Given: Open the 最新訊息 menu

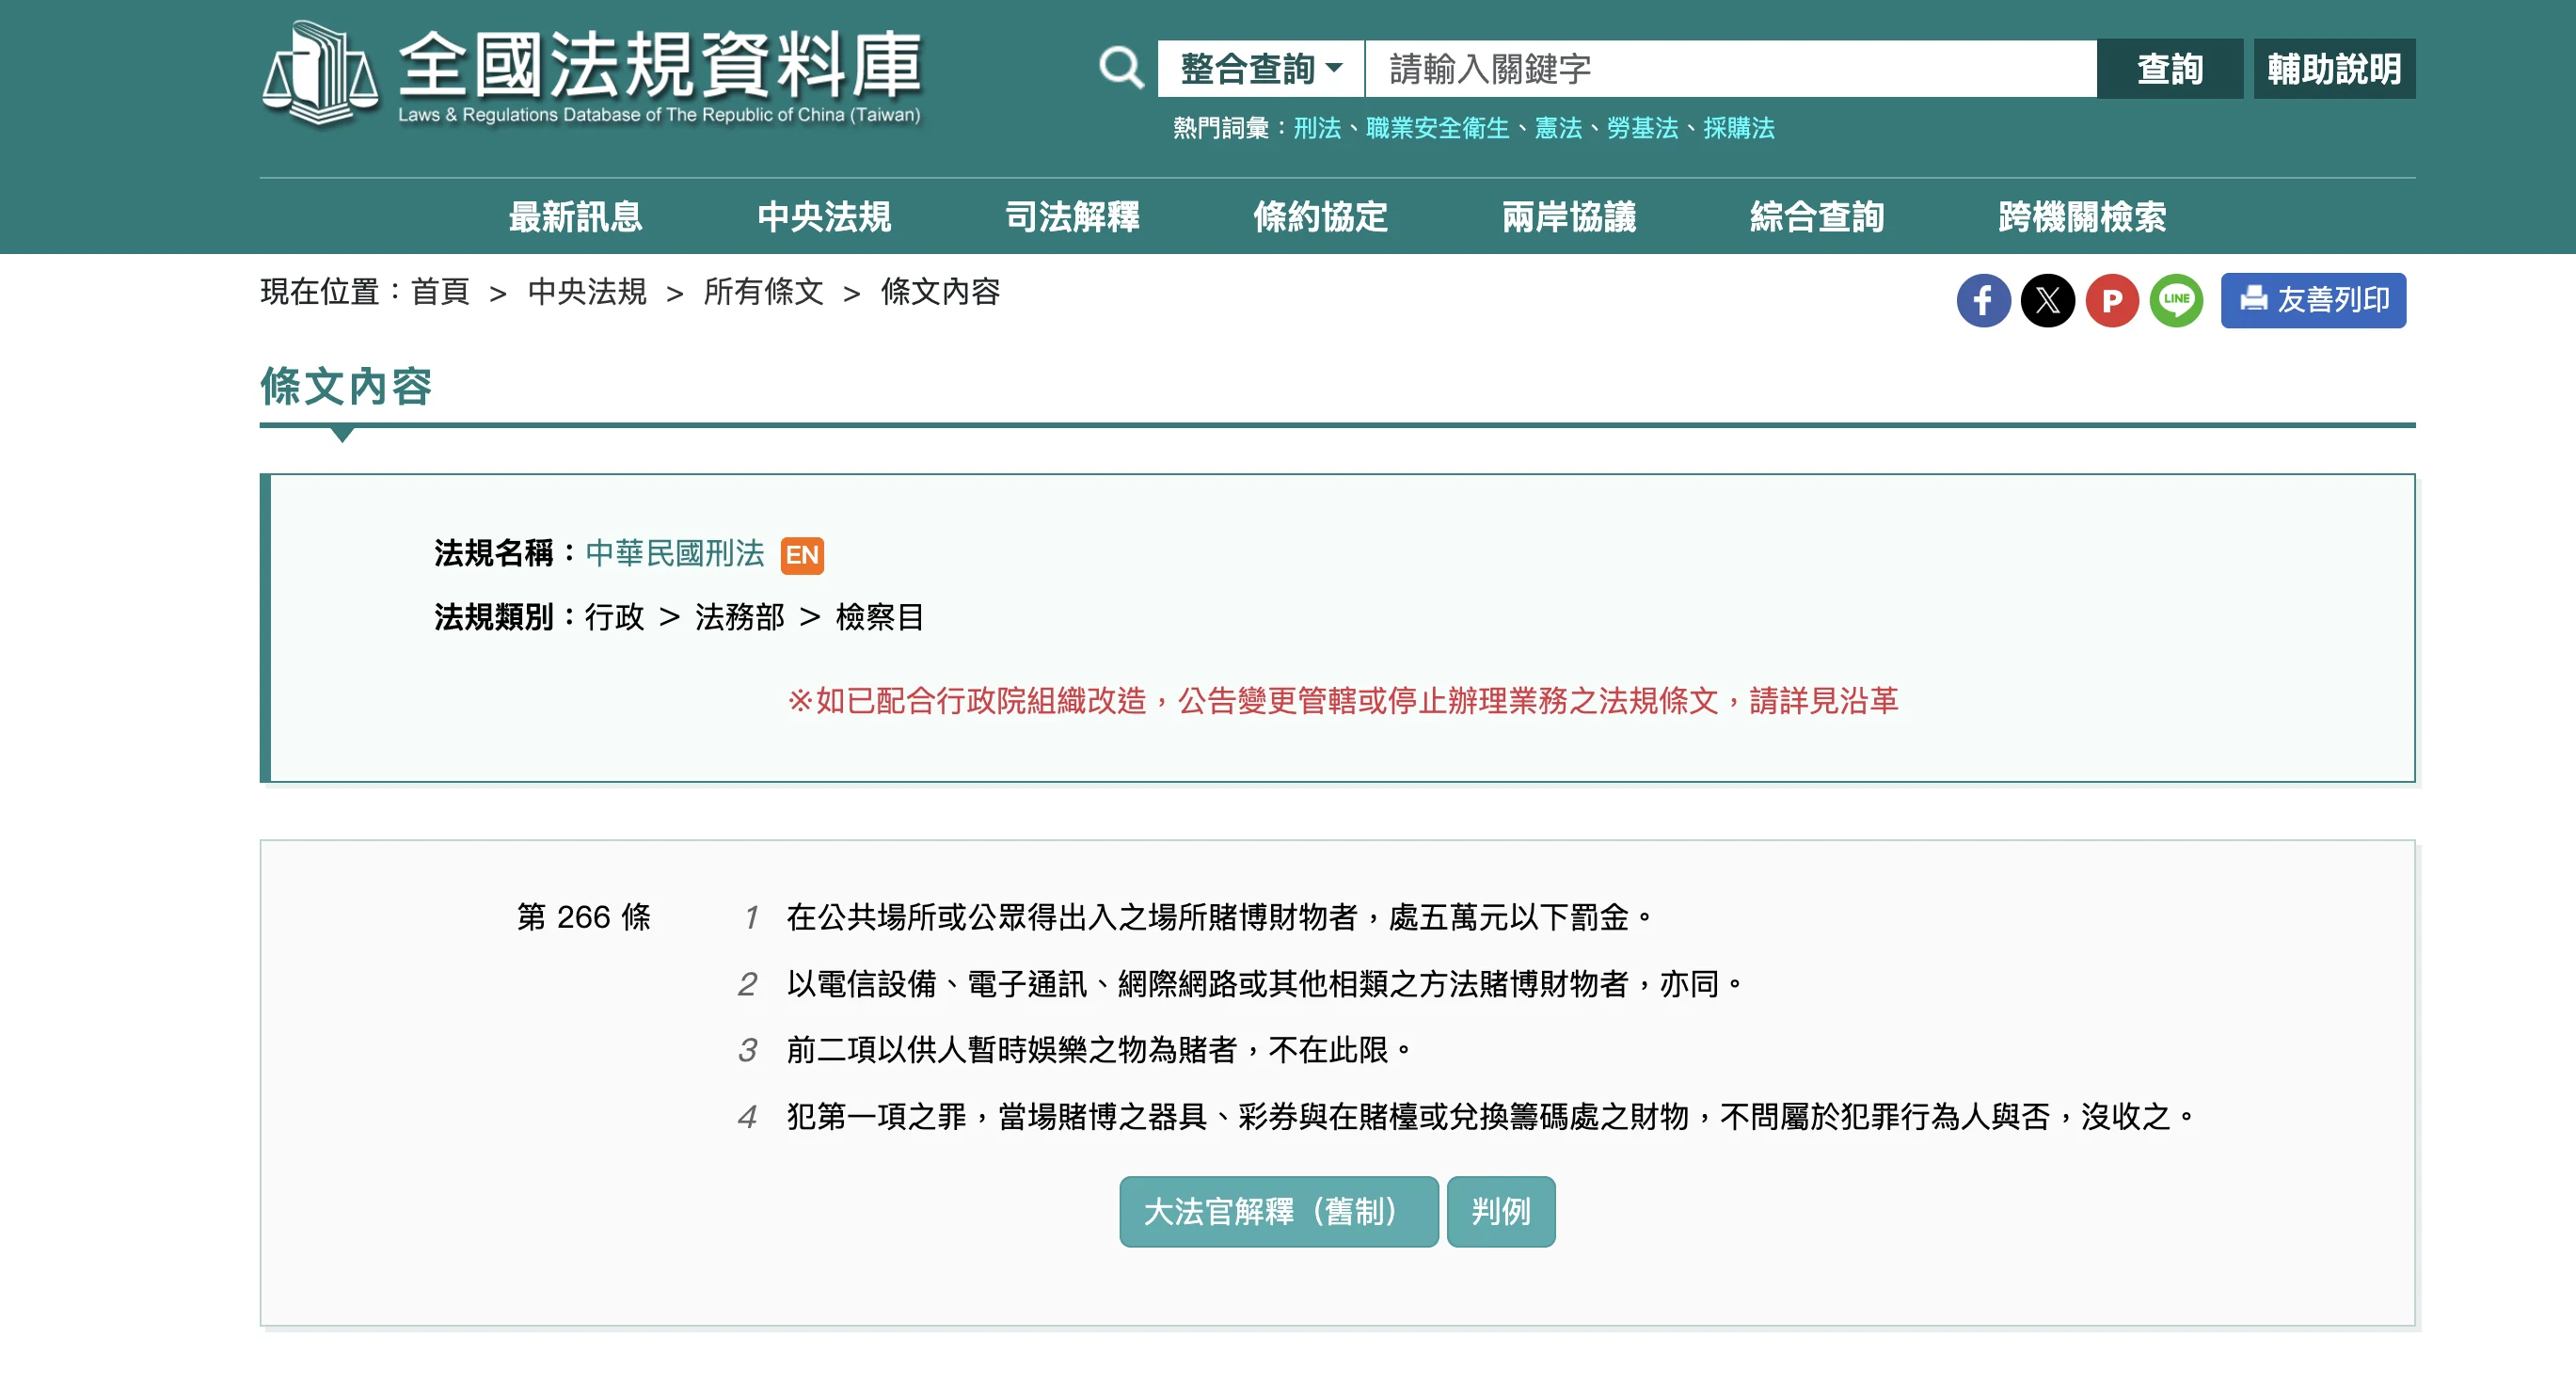Looking at the screenshot, I should coord(575,217).
